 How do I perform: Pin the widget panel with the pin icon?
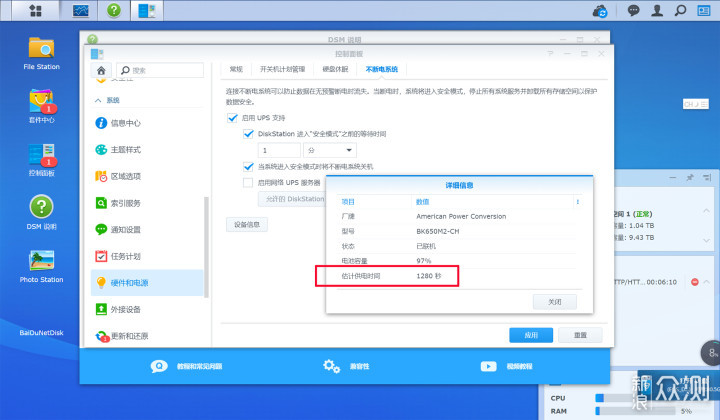(689, 177)
